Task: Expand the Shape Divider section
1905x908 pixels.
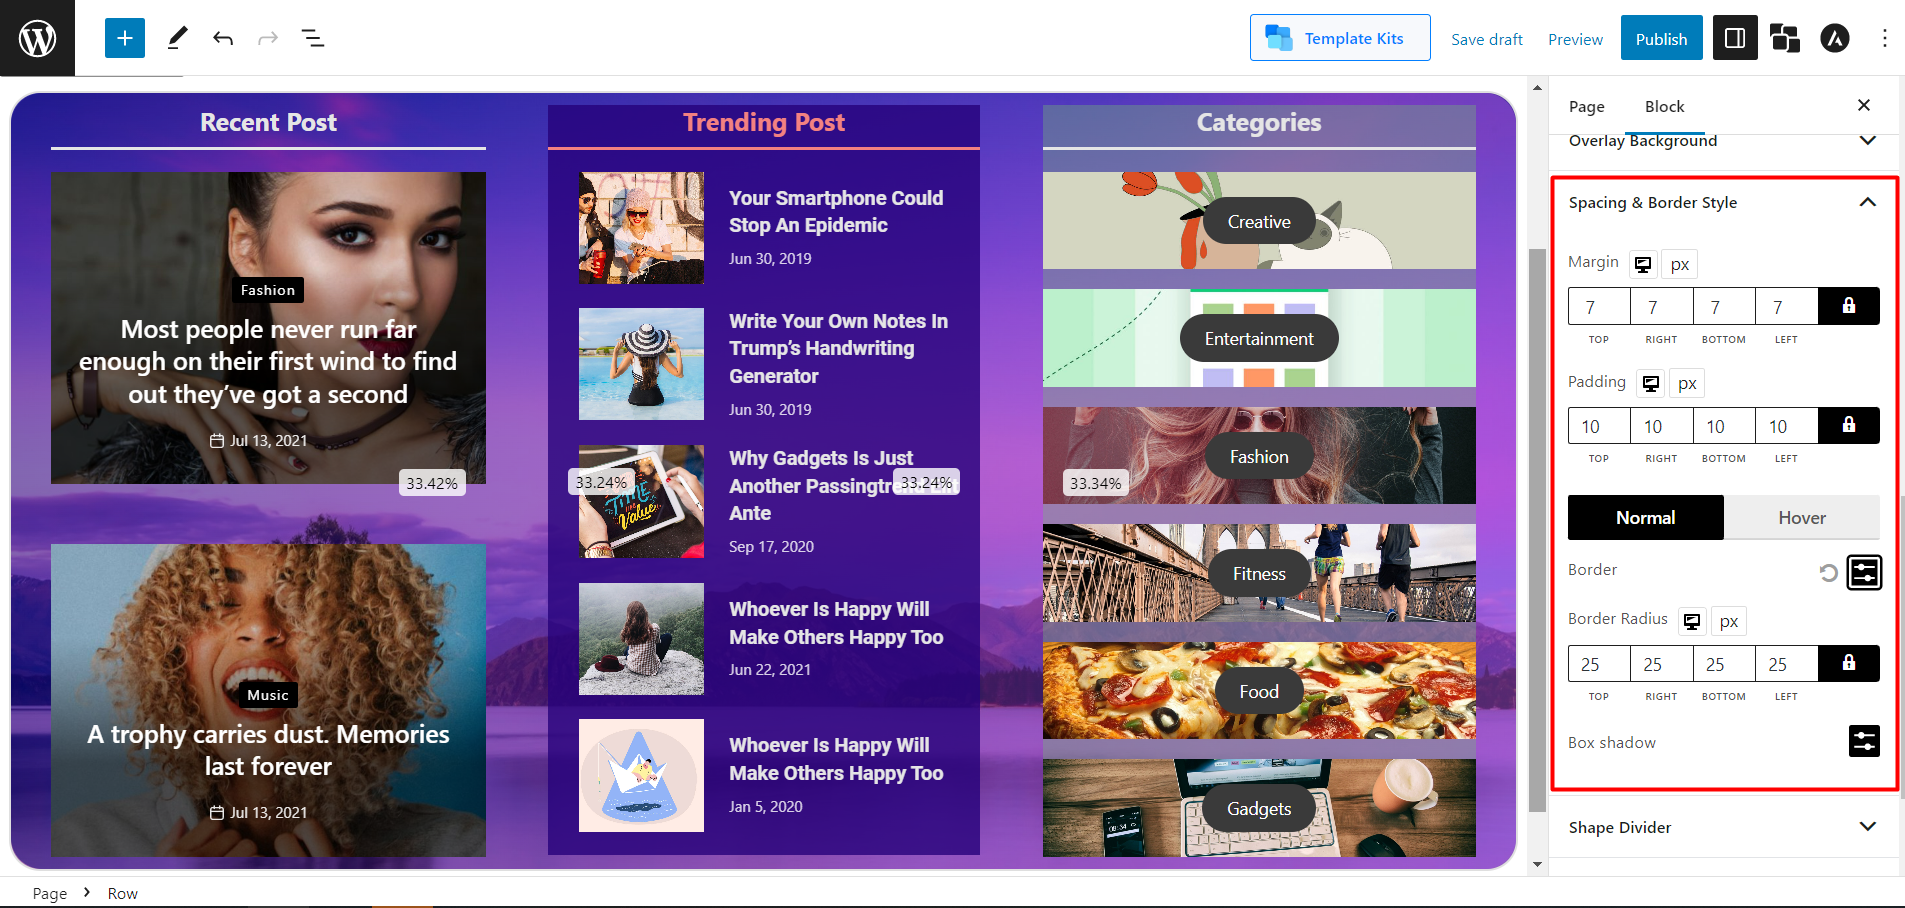Action: coord(1867,827)
